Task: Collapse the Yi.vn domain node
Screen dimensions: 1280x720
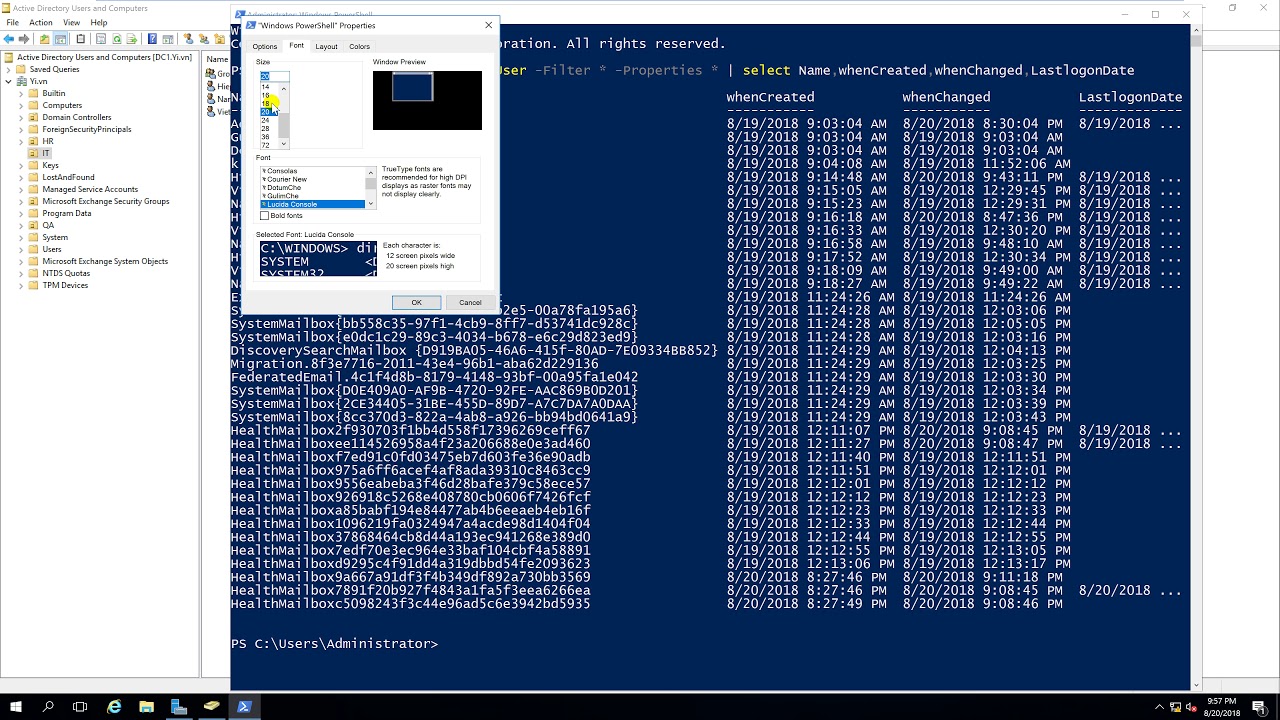Action: point(8,81)
